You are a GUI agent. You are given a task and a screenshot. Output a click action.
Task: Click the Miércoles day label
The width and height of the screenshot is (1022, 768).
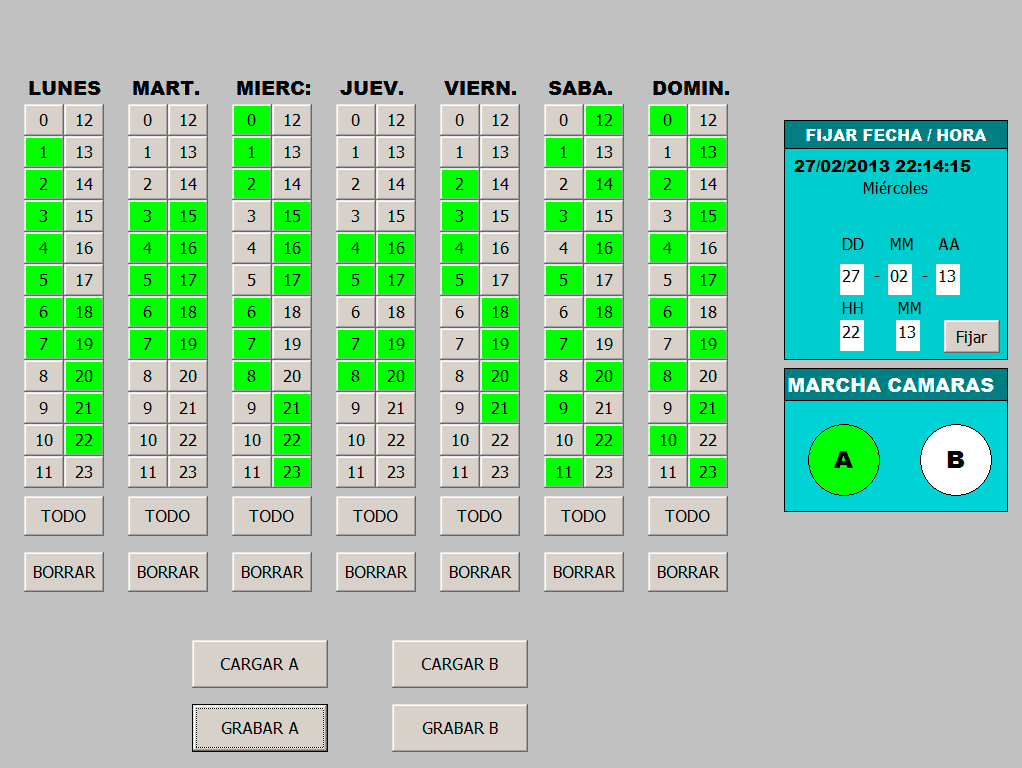(x=895, y=188)
